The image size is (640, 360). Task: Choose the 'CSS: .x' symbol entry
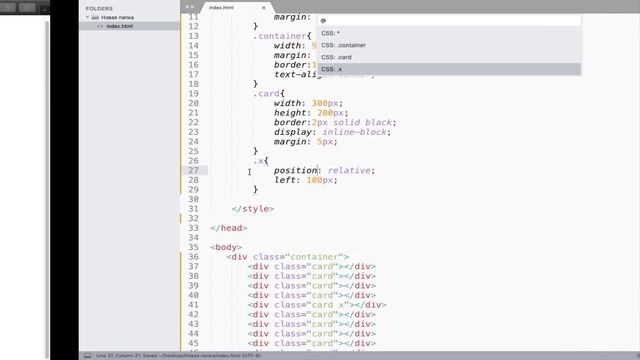coord(449,69)
